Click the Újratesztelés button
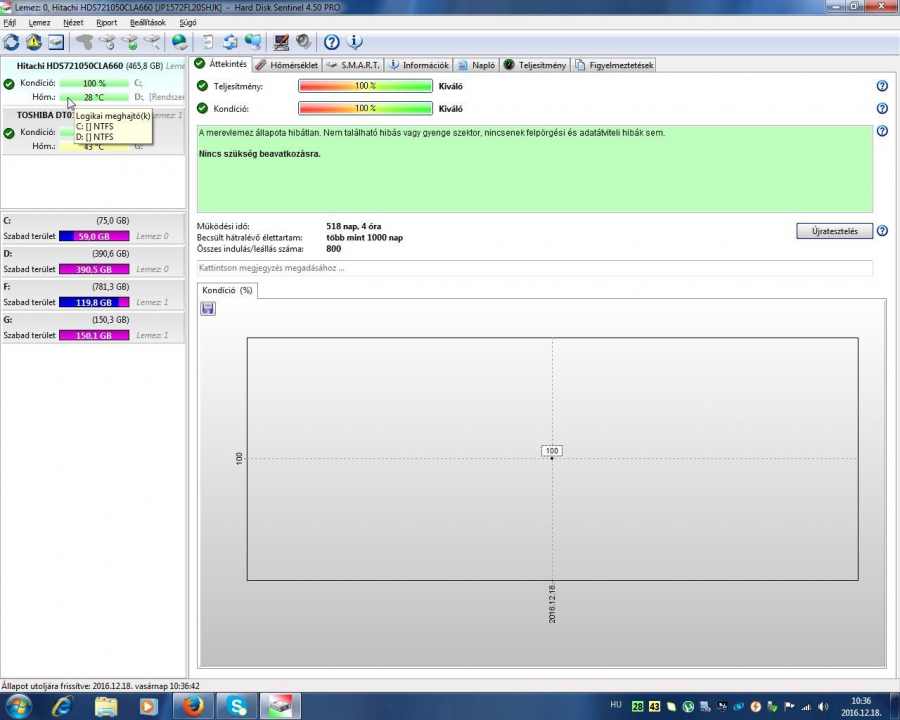Image resolution: width=900 pixels, height=720 pixels. pos(835,231)
